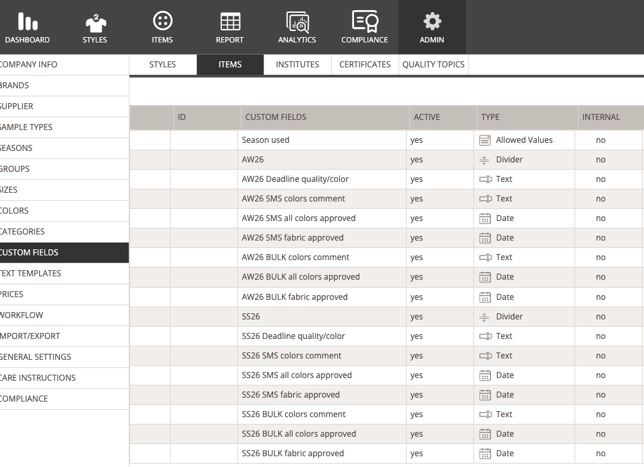
Task: Open Prices in sidebar
Action: 64,294
